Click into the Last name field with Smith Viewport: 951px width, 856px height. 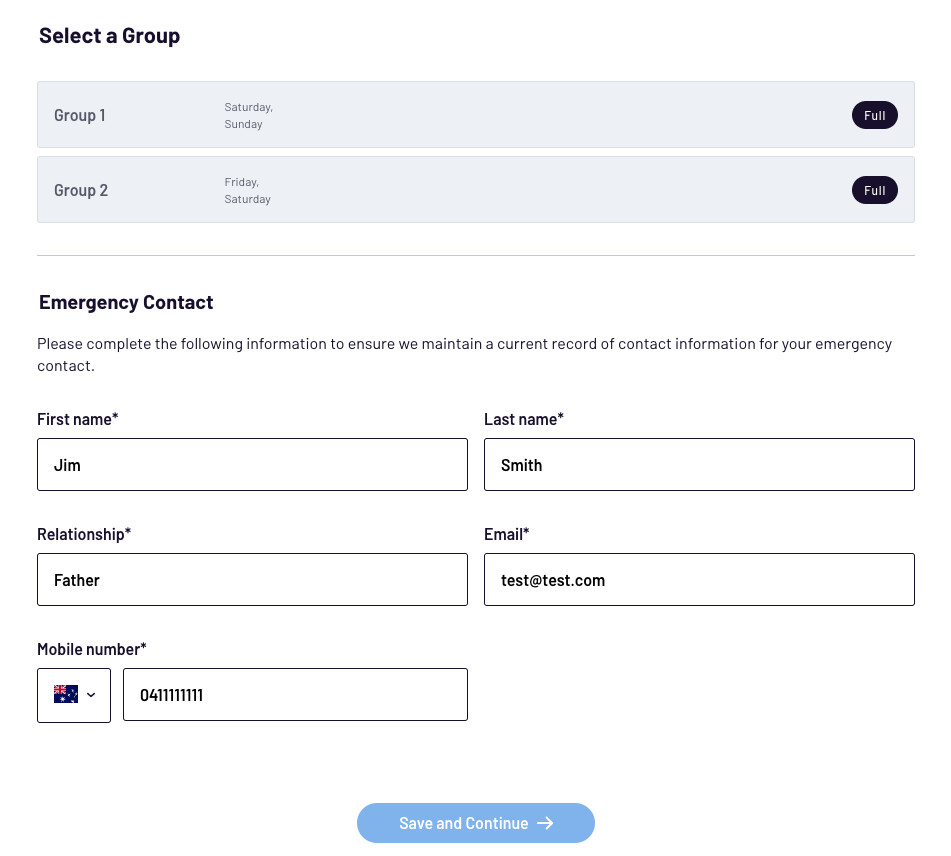(x=699, y=465)
